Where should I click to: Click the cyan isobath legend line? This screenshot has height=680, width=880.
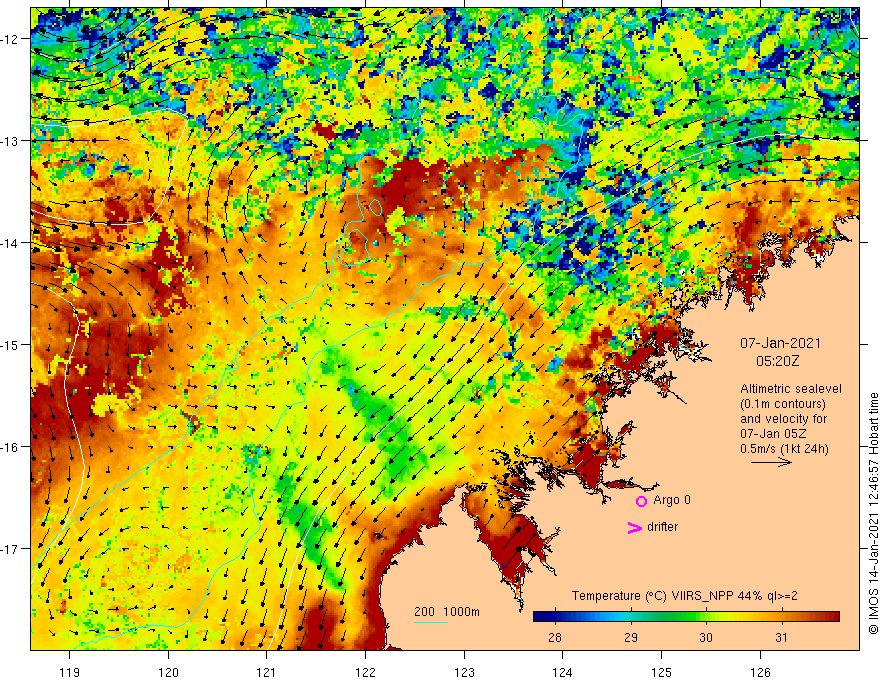431,622
